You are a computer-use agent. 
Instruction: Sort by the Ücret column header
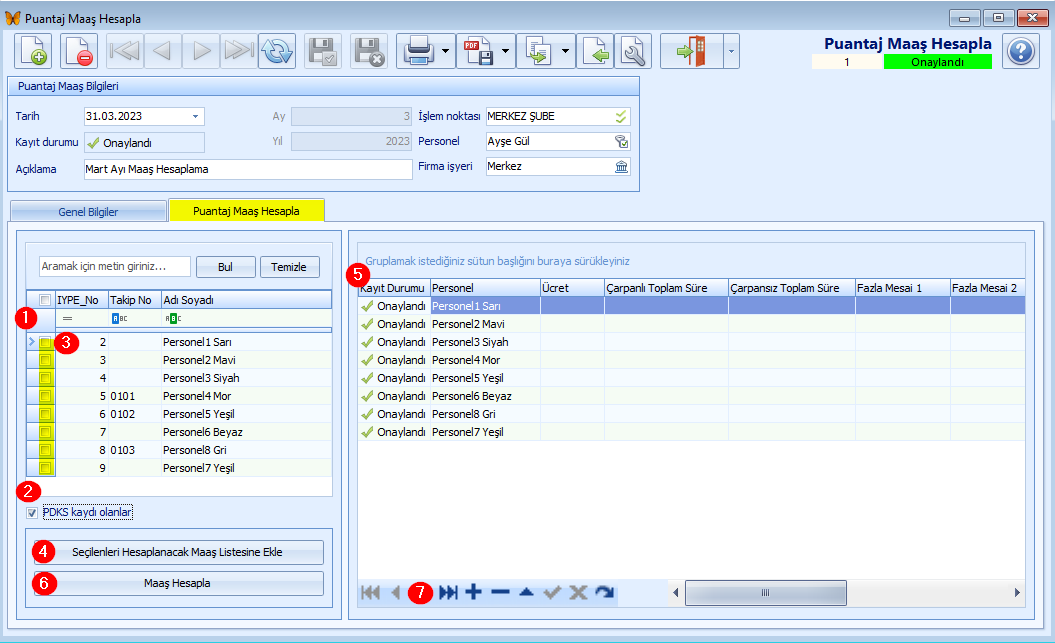pos(572,288)
